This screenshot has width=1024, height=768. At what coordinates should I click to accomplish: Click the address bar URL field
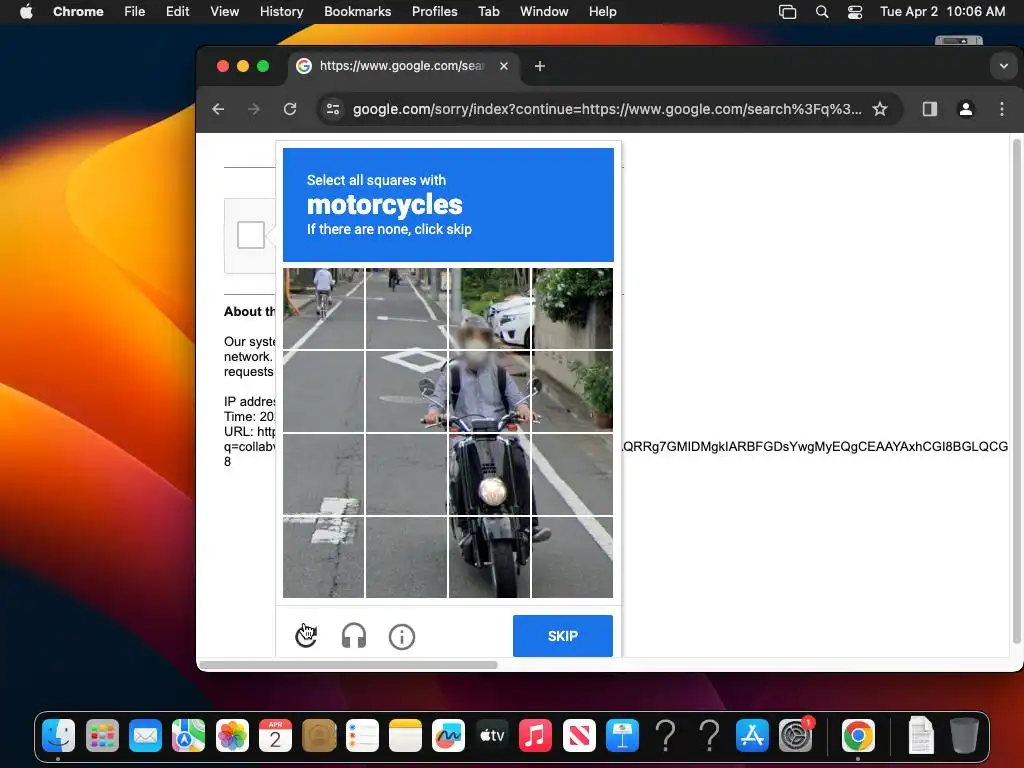pyautogui.click(x=607, y=109)
